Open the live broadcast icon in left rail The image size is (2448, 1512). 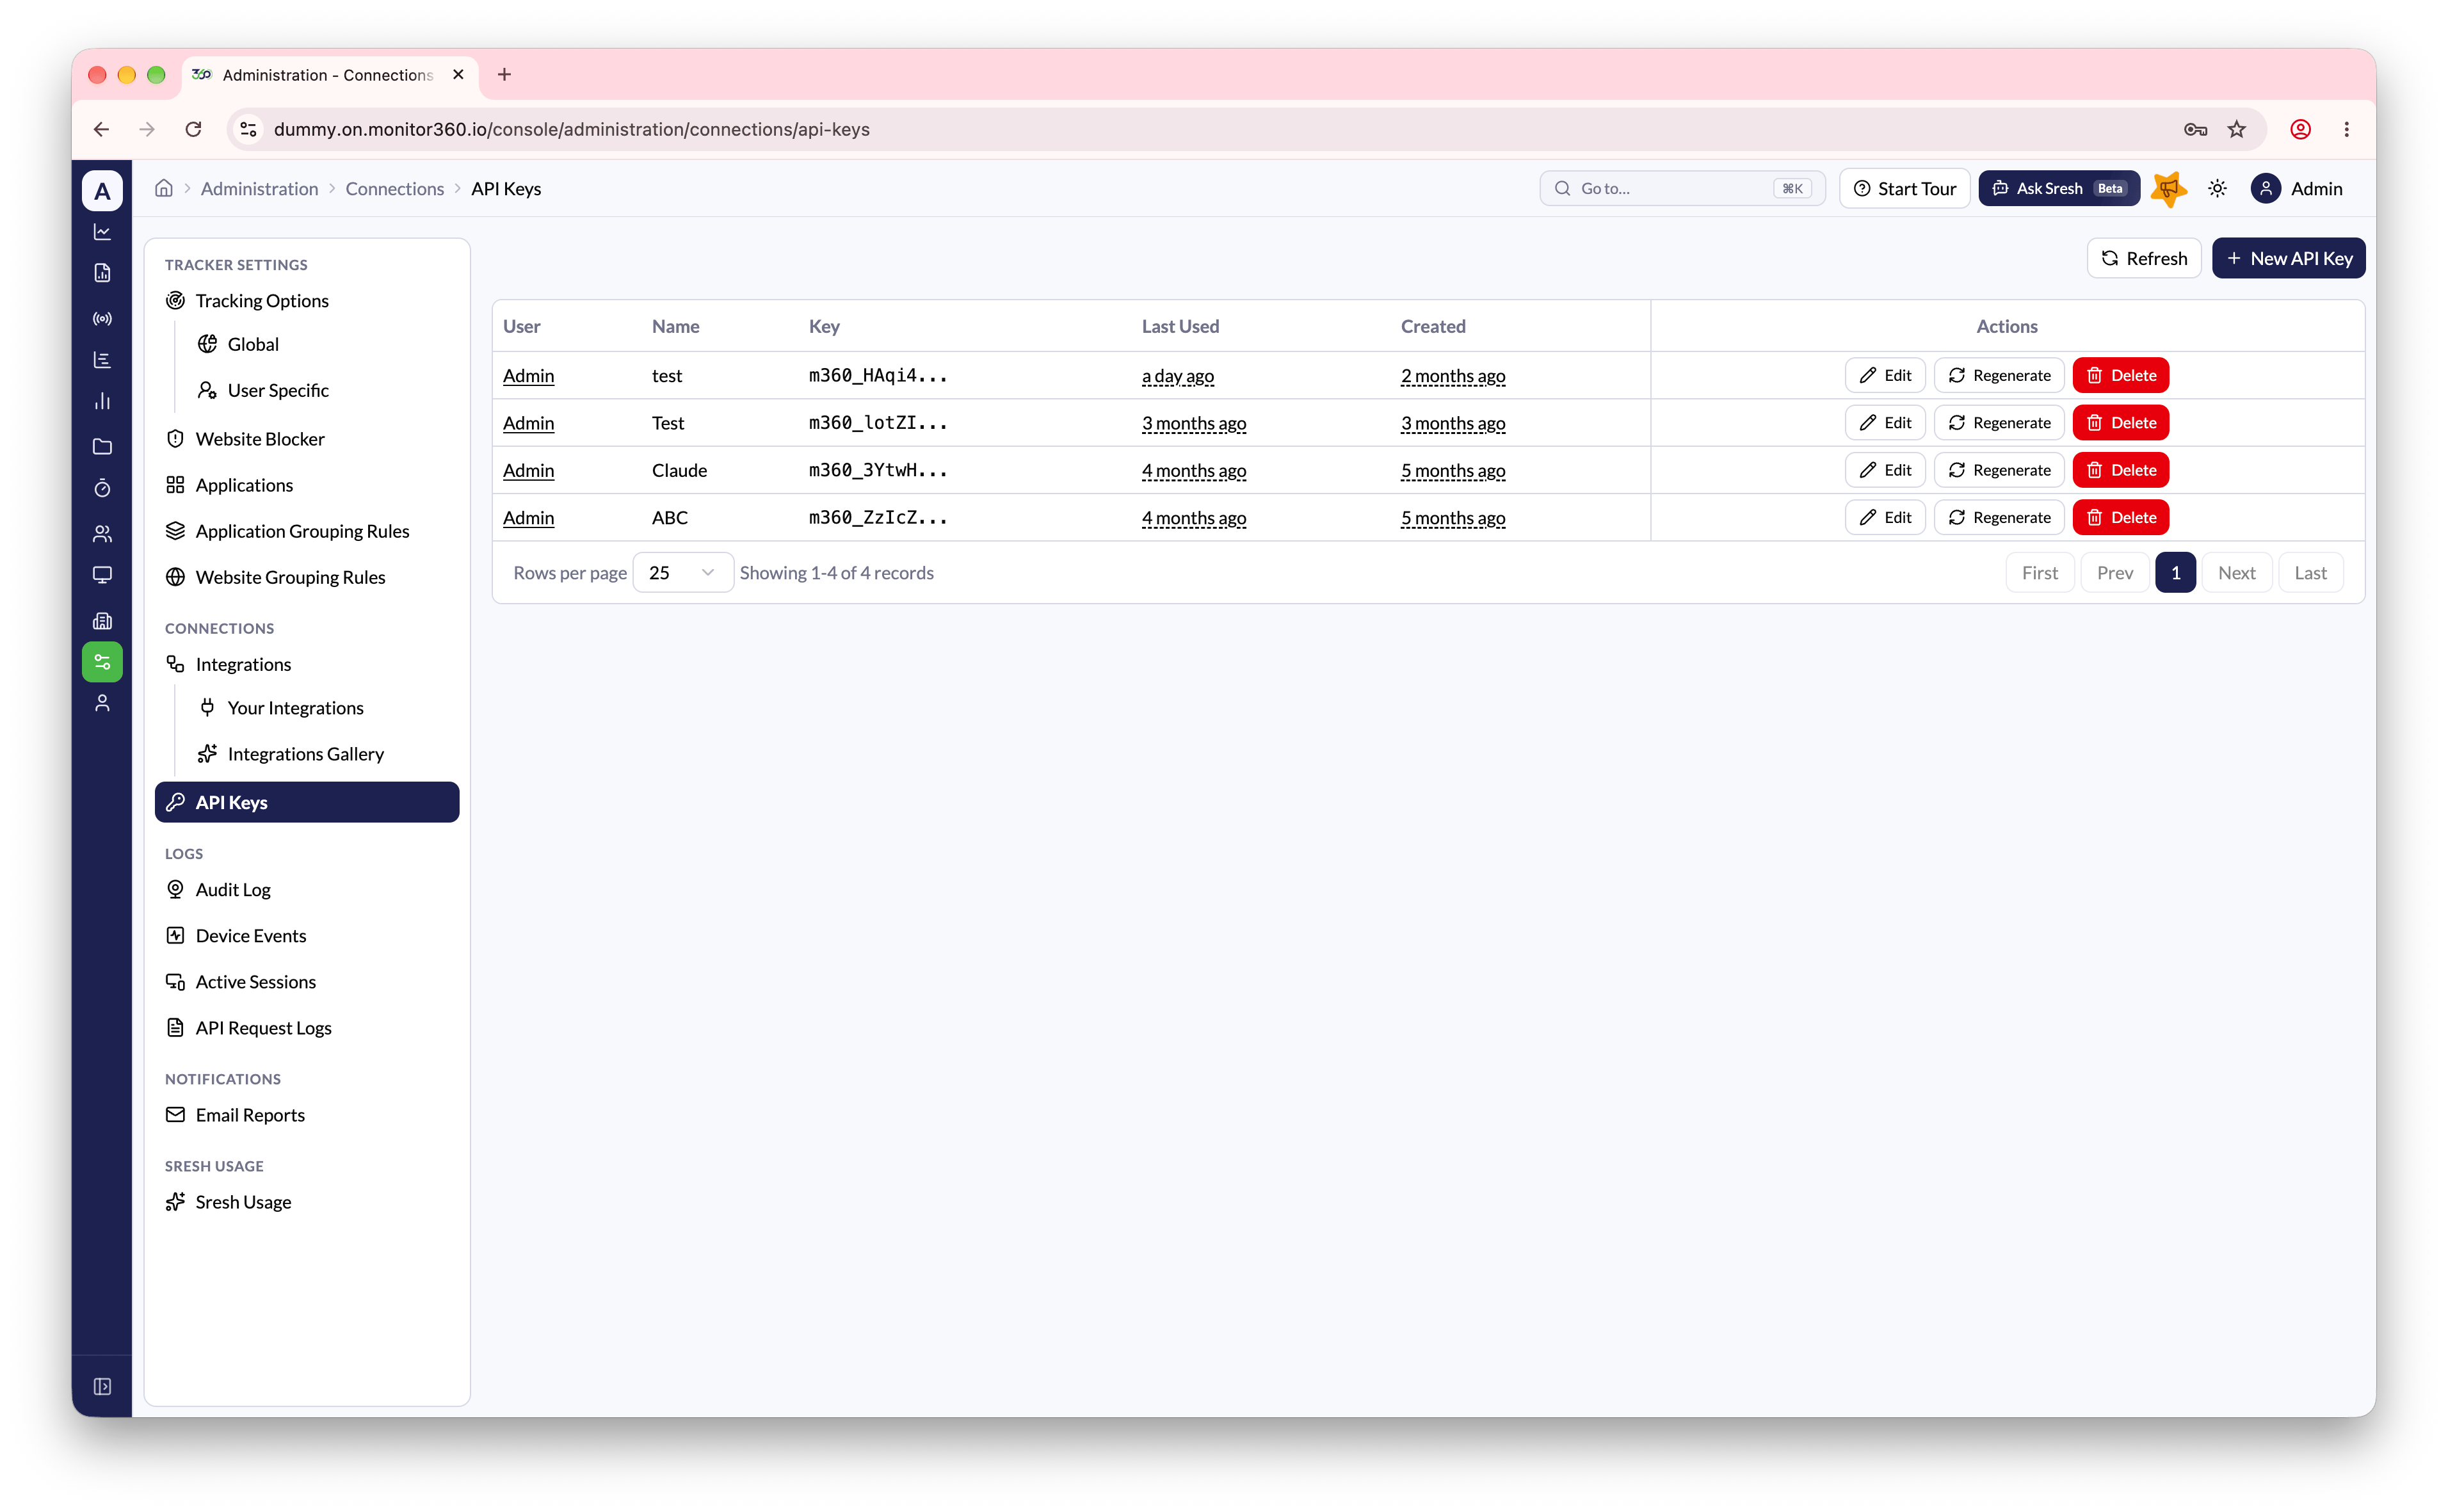pyautogui.click(x=102, y=319)
